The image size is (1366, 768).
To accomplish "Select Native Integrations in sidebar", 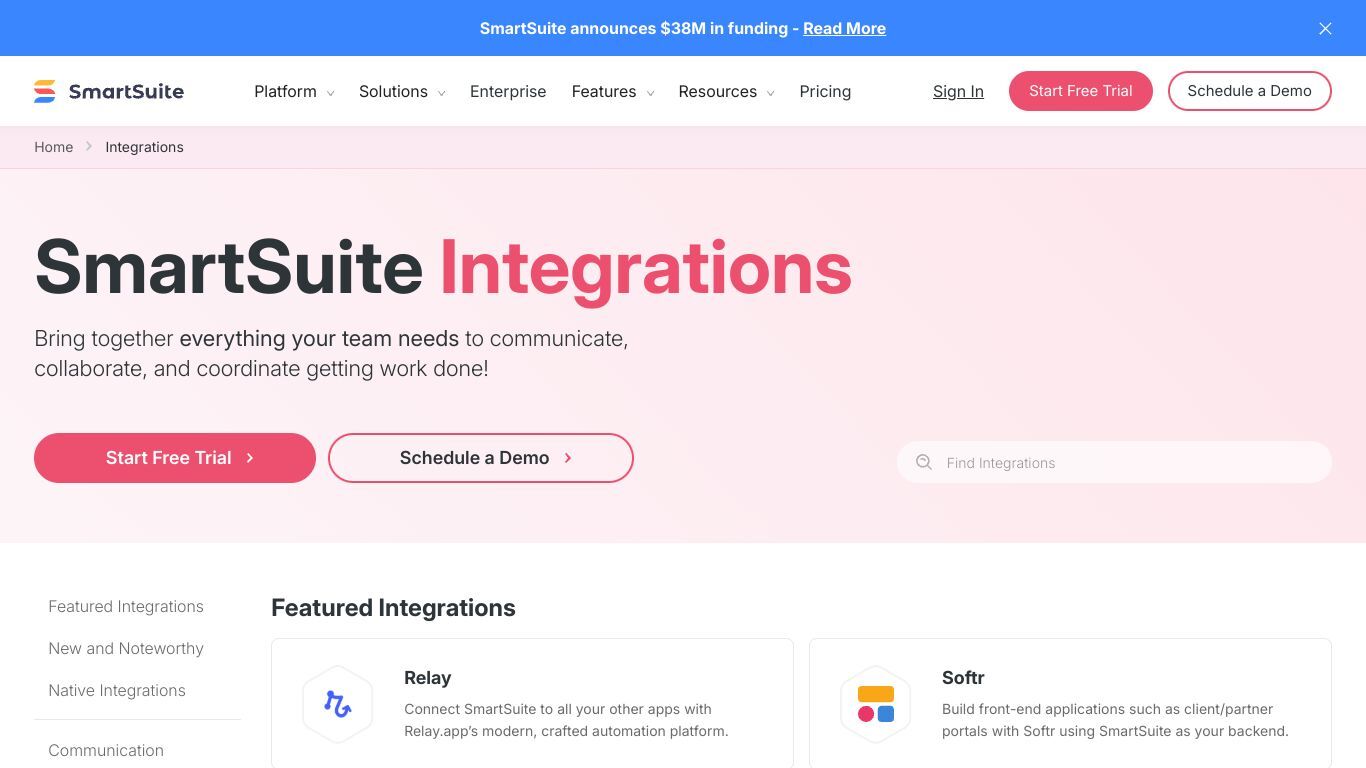I will pos(117,690).
